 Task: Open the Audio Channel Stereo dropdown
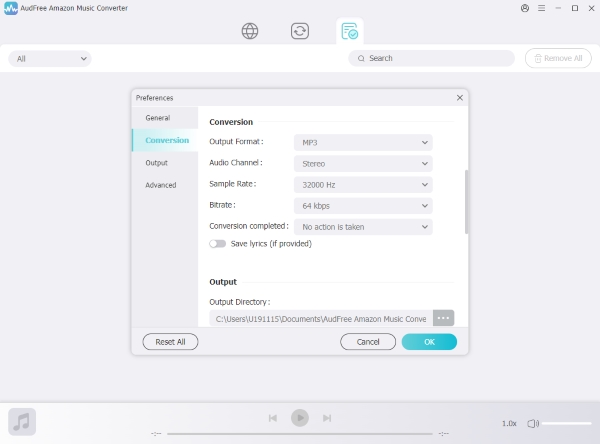coord(363,163)
